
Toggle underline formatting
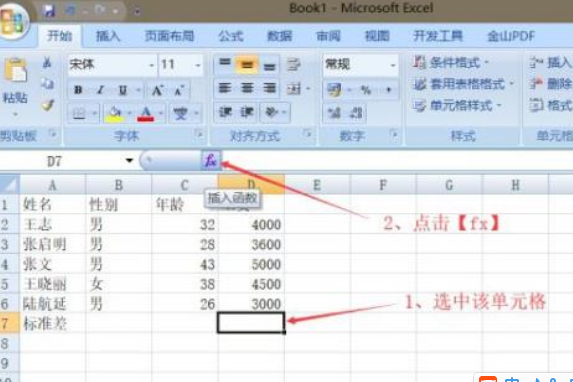pyautogui.click(x=123, y=90)
